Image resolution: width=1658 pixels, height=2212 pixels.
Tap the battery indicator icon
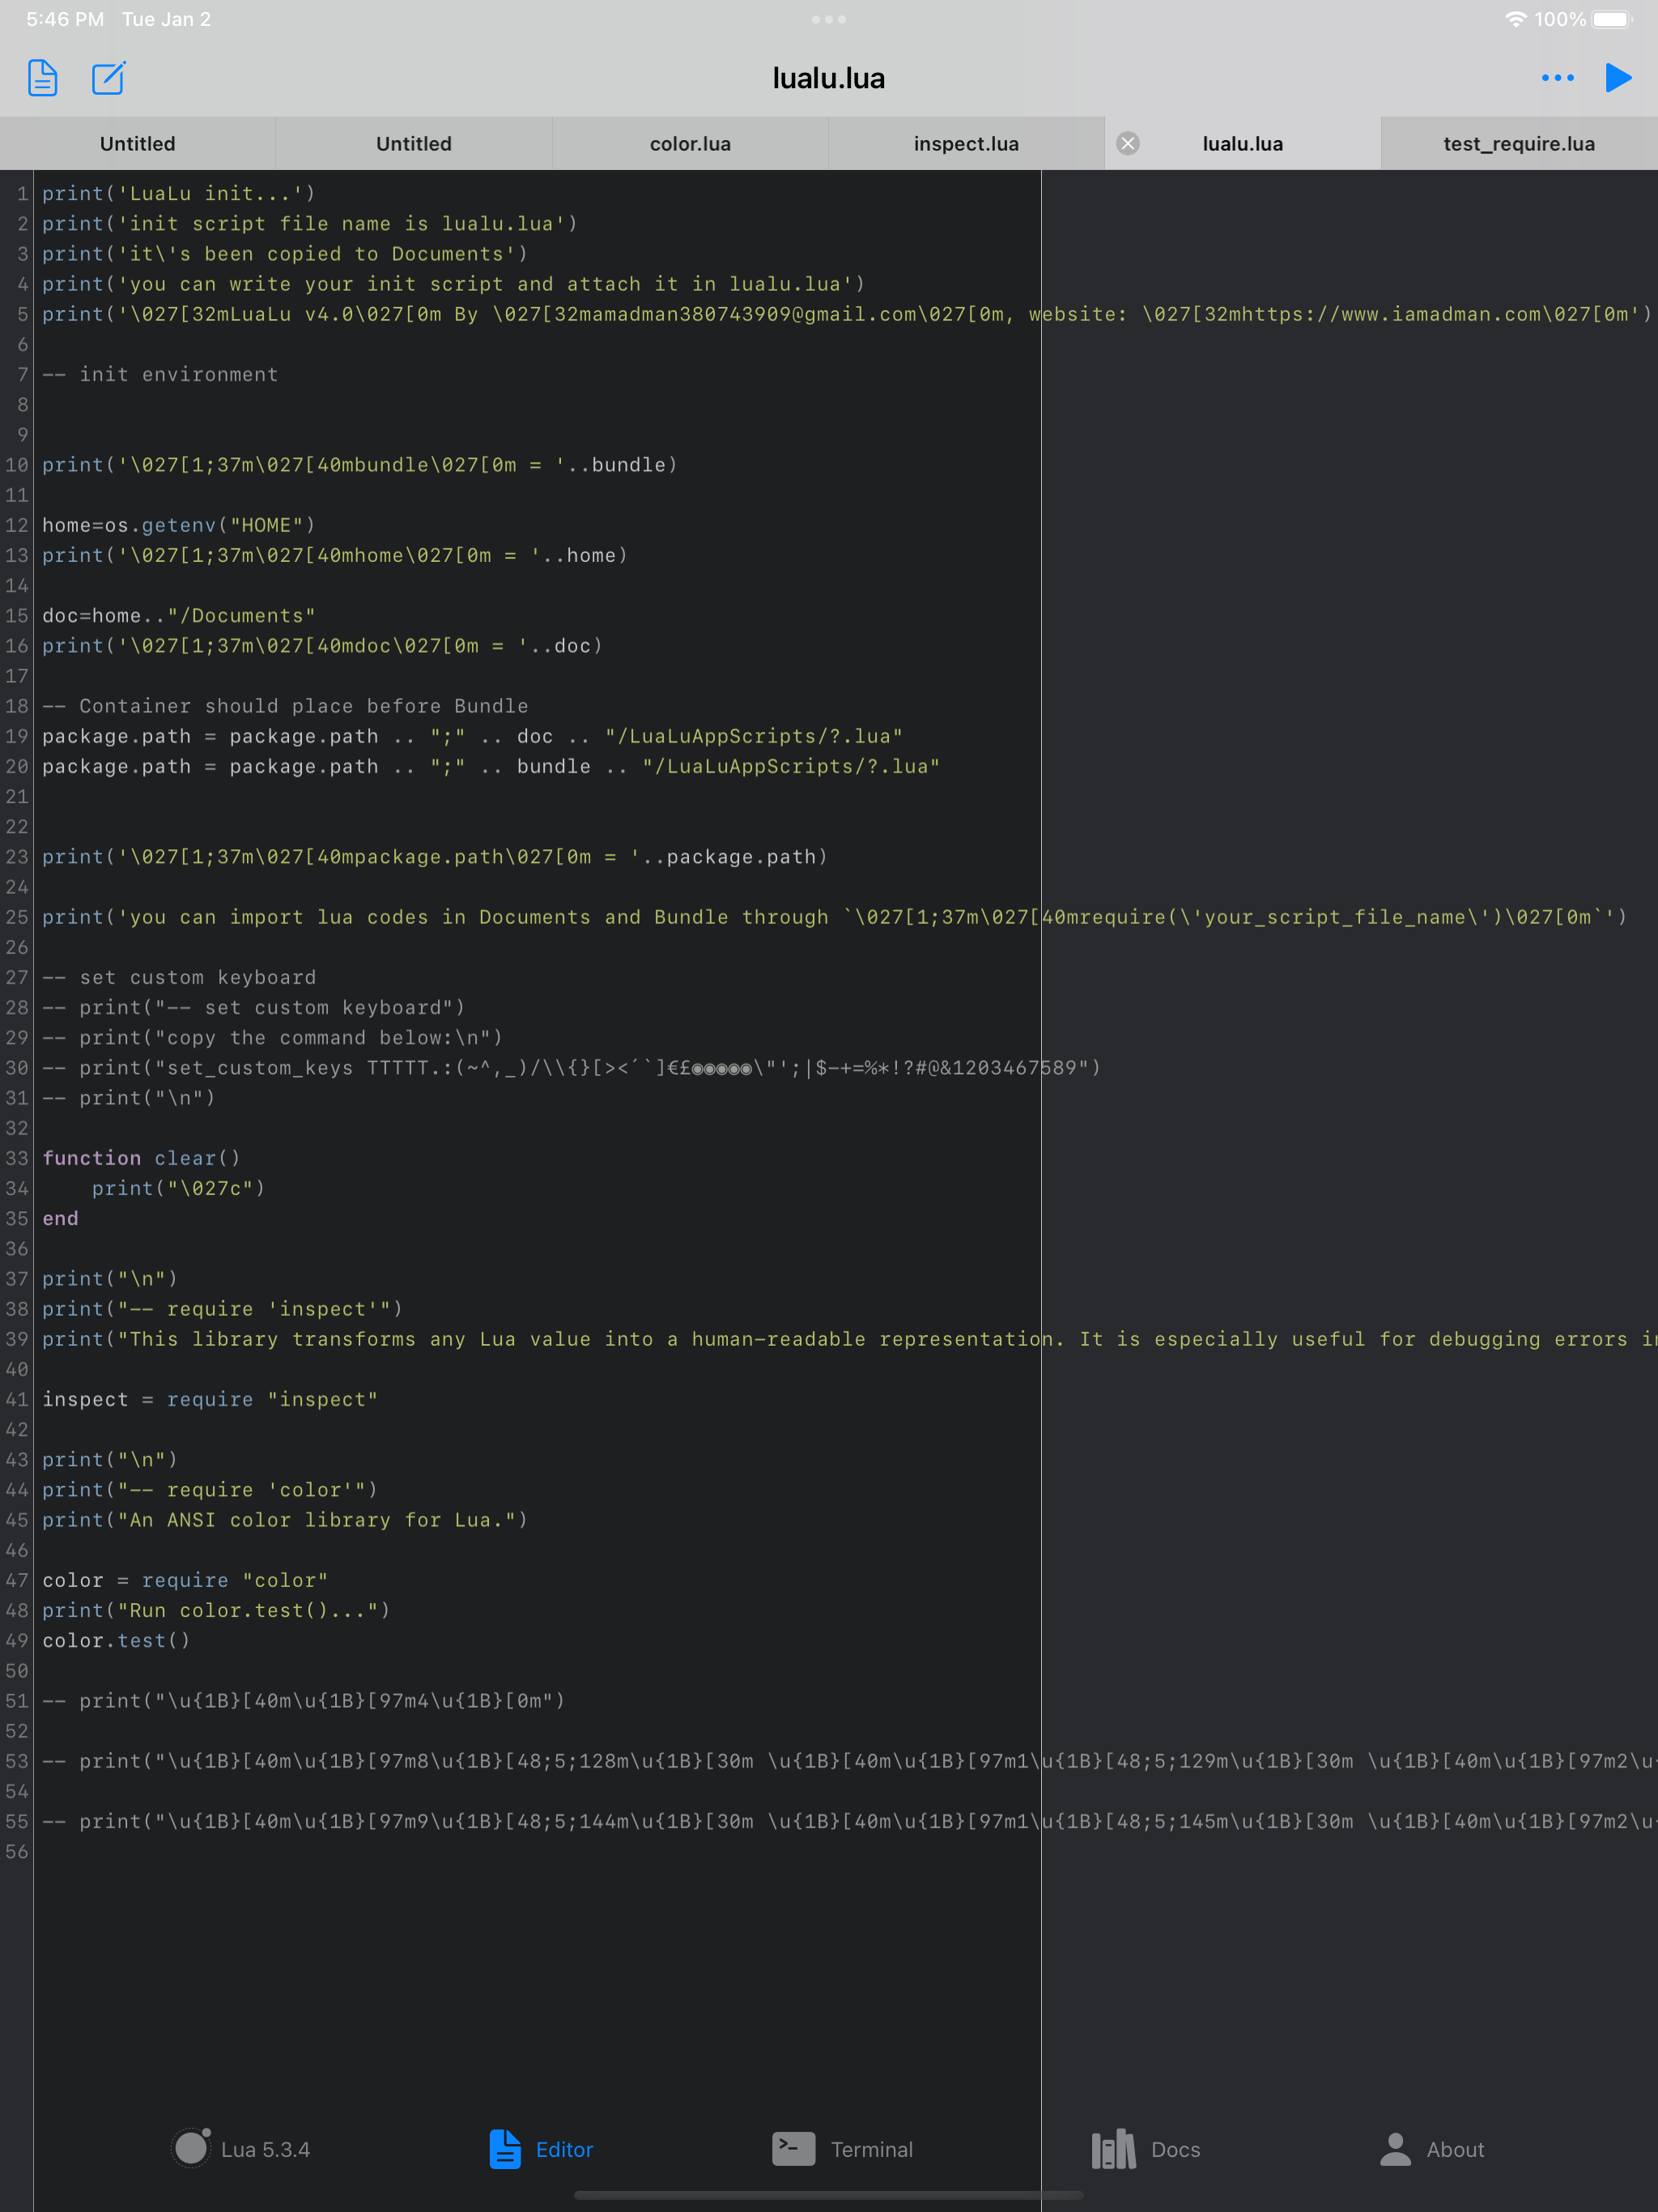(1611, 19)
